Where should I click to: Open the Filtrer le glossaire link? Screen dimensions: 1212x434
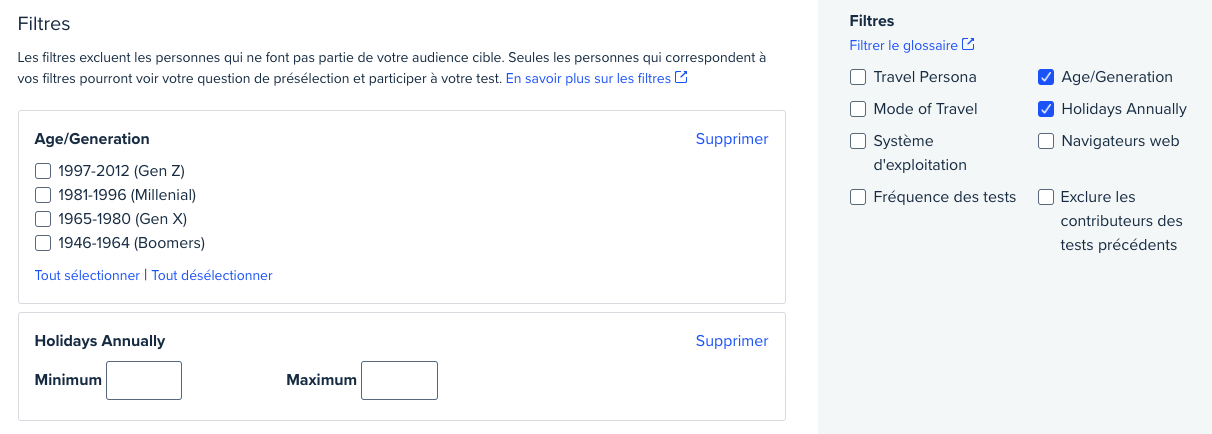(x=903, y=45)
